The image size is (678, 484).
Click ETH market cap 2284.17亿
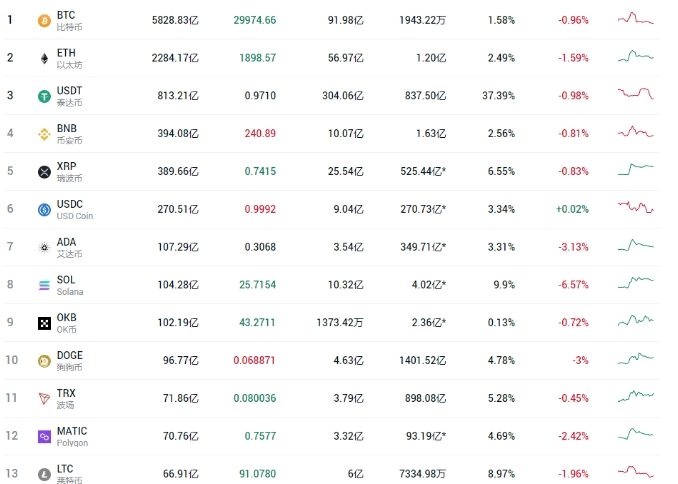175,58
